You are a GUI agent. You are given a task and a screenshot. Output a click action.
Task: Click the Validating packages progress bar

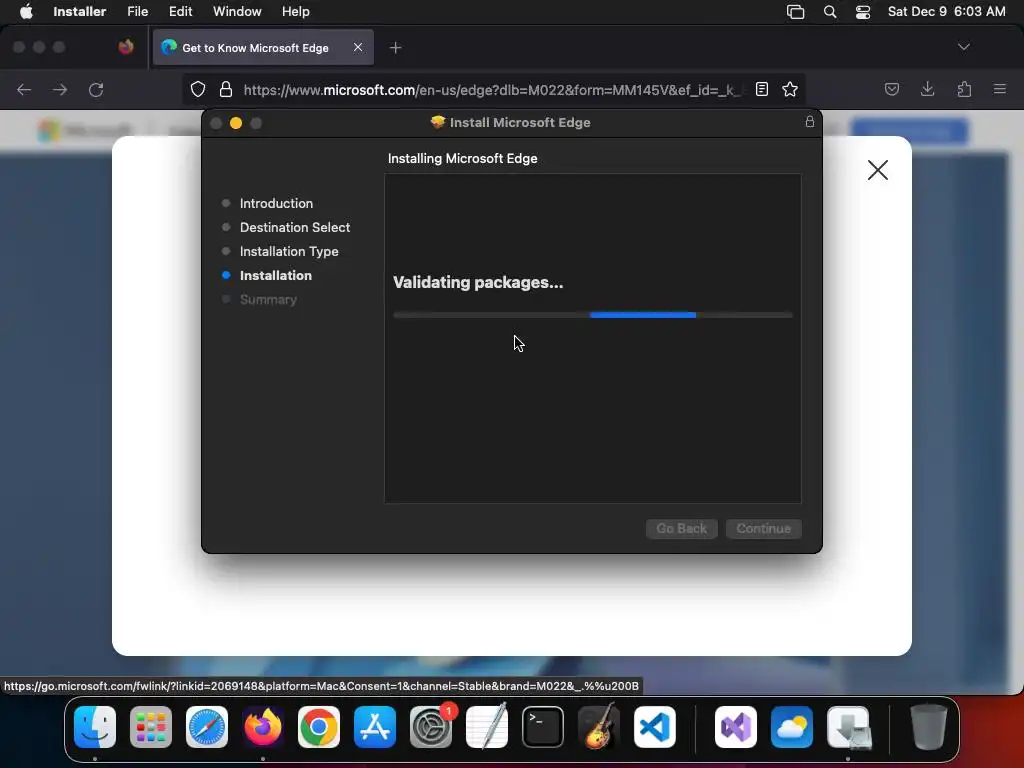(593, 315)
